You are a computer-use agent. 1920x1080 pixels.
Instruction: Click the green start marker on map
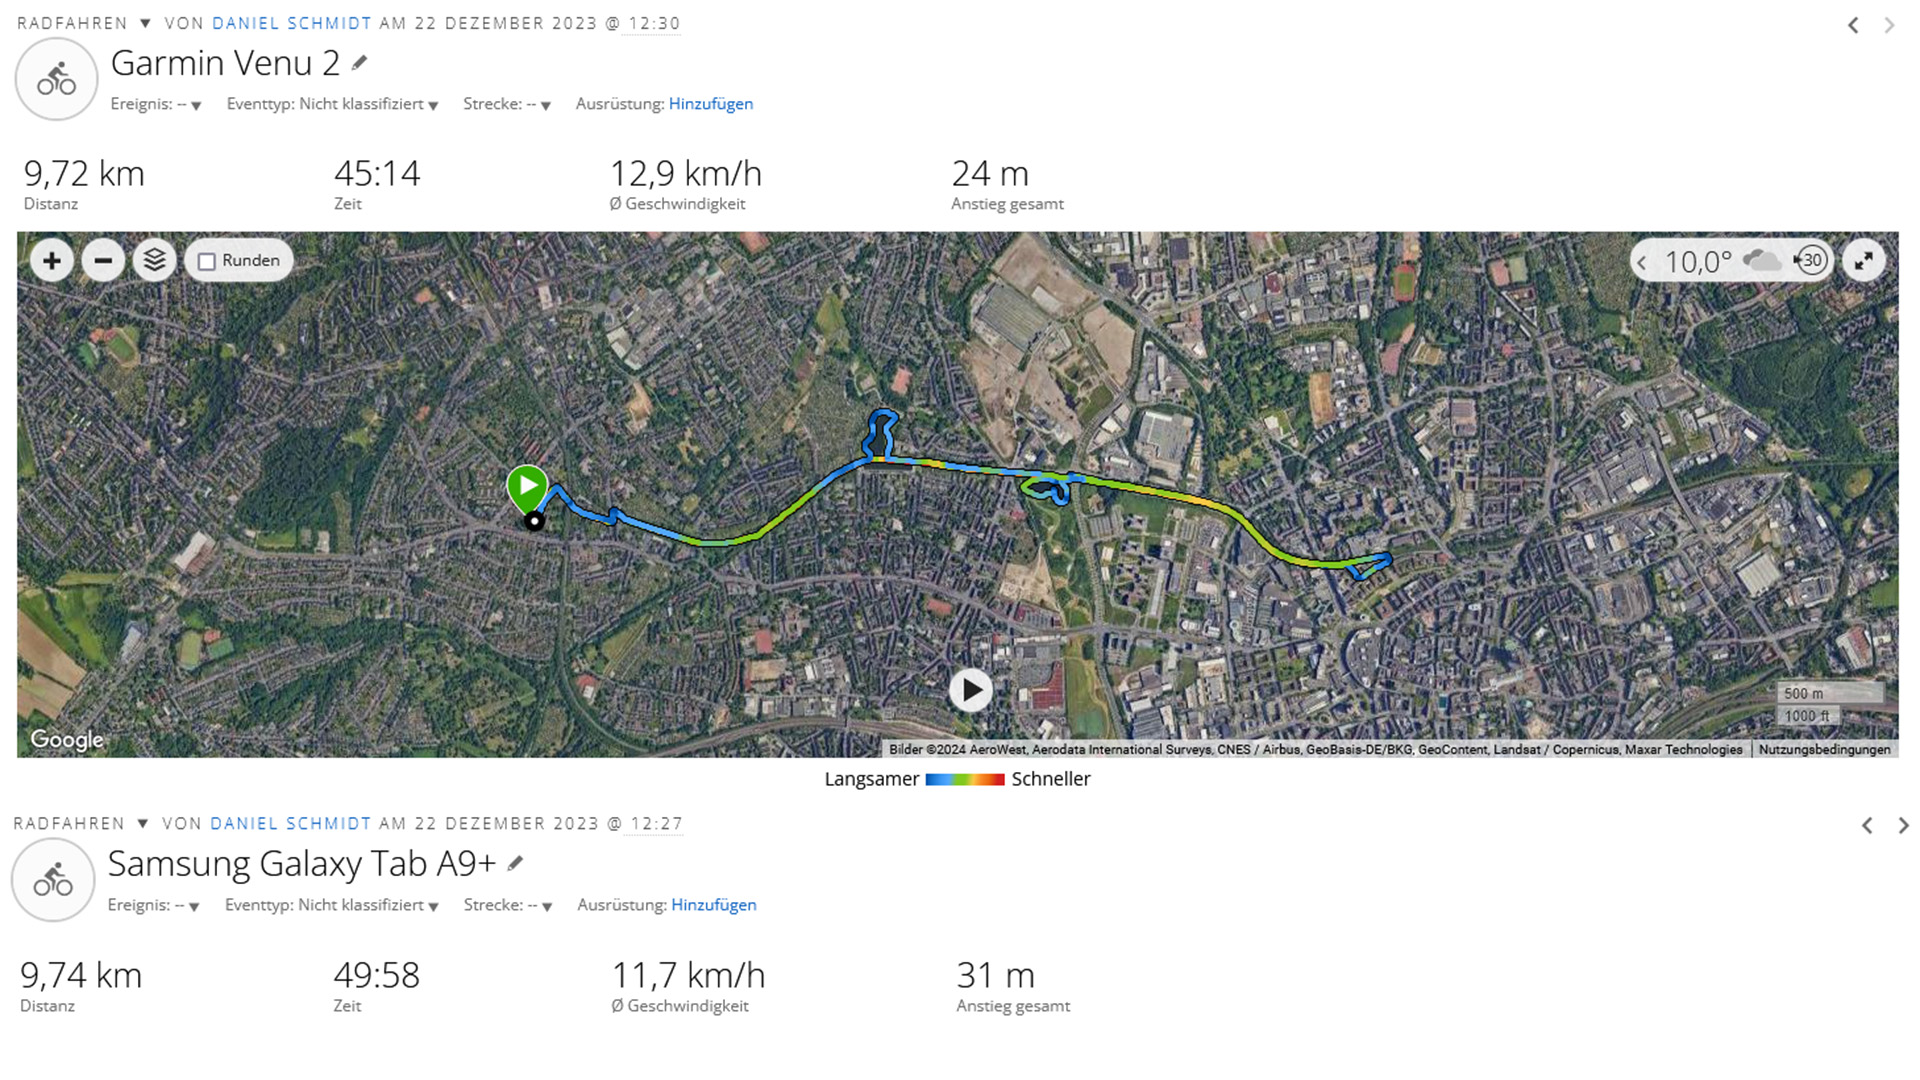pos(527,487)
